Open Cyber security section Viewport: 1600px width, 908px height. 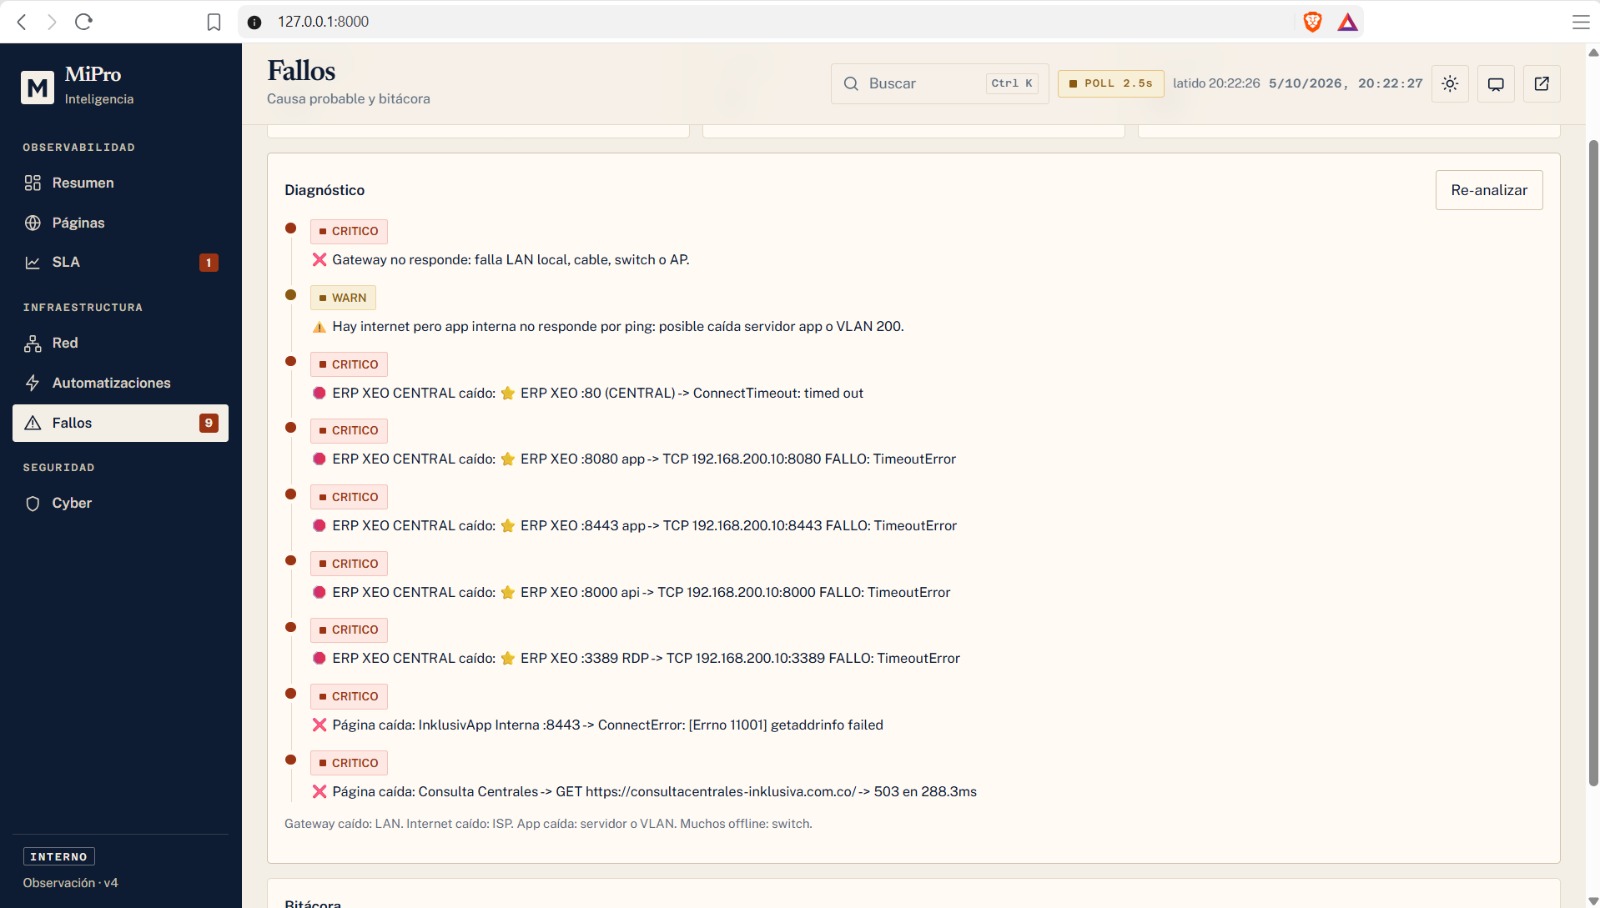tap(120, 503)
